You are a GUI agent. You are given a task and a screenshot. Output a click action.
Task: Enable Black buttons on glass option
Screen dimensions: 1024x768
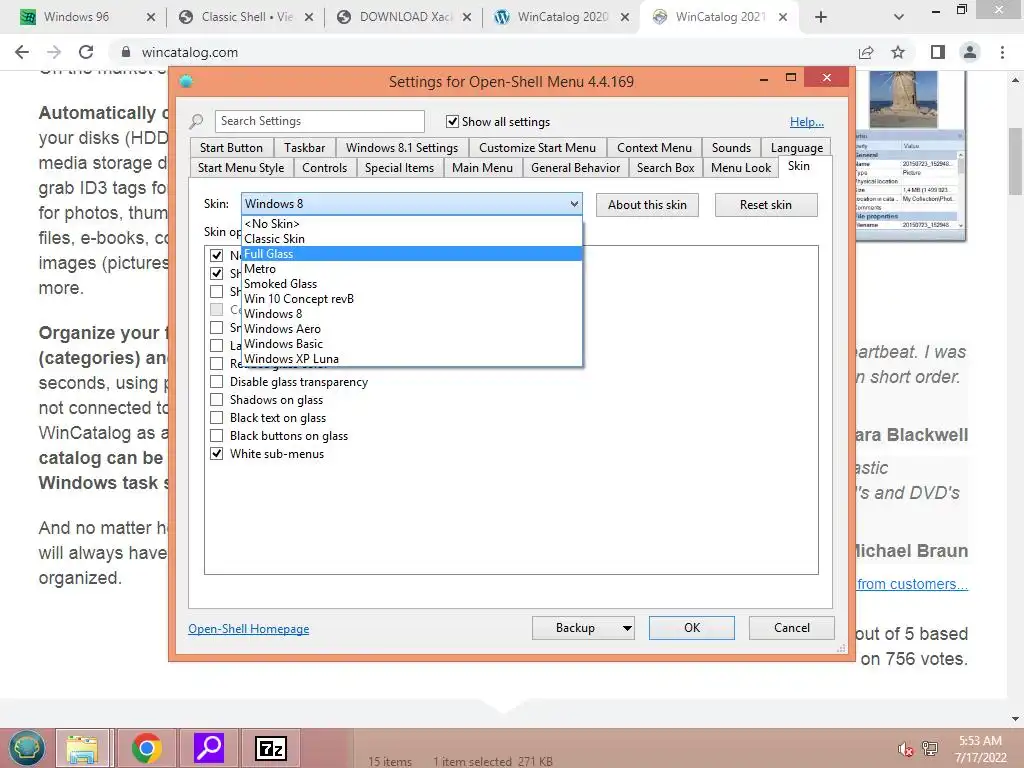(x=216, y=436)
